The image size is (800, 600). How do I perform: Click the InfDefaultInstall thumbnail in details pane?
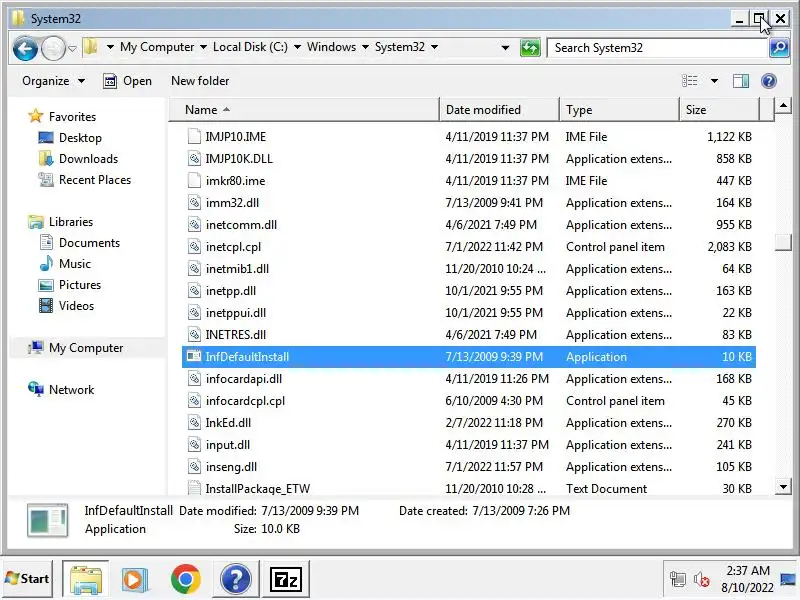tap(47, 520)
